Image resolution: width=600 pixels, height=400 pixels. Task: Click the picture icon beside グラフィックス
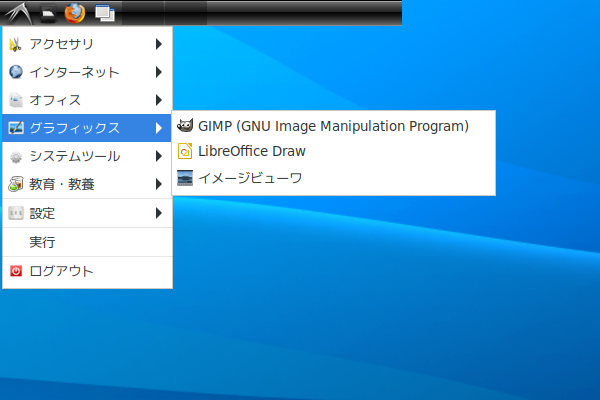click(x=16, y=128)
